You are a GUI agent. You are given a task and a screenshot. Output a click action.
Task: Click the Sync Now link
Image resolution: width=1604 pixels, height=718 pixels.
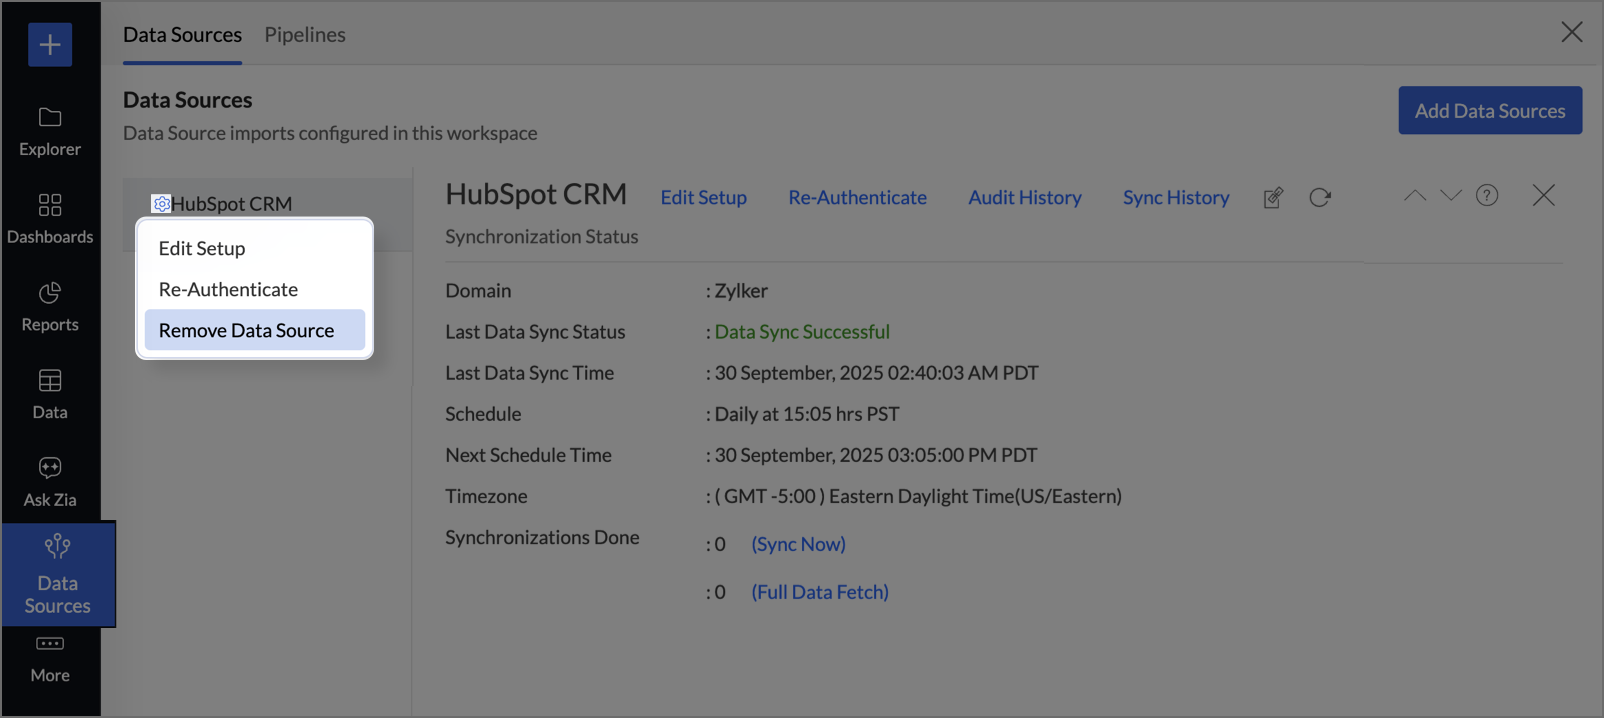pos(798,544)
